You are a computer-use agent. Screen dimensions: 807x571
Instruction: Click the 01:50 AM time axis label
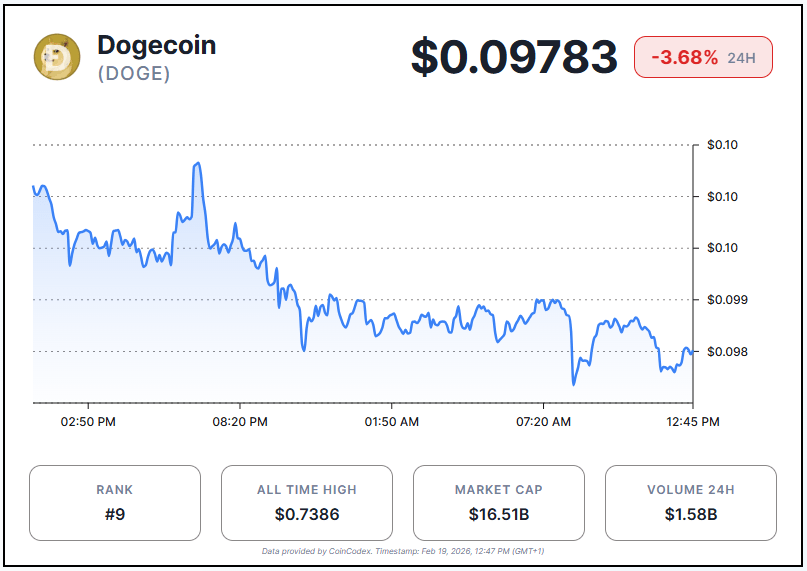pos(392,422)
